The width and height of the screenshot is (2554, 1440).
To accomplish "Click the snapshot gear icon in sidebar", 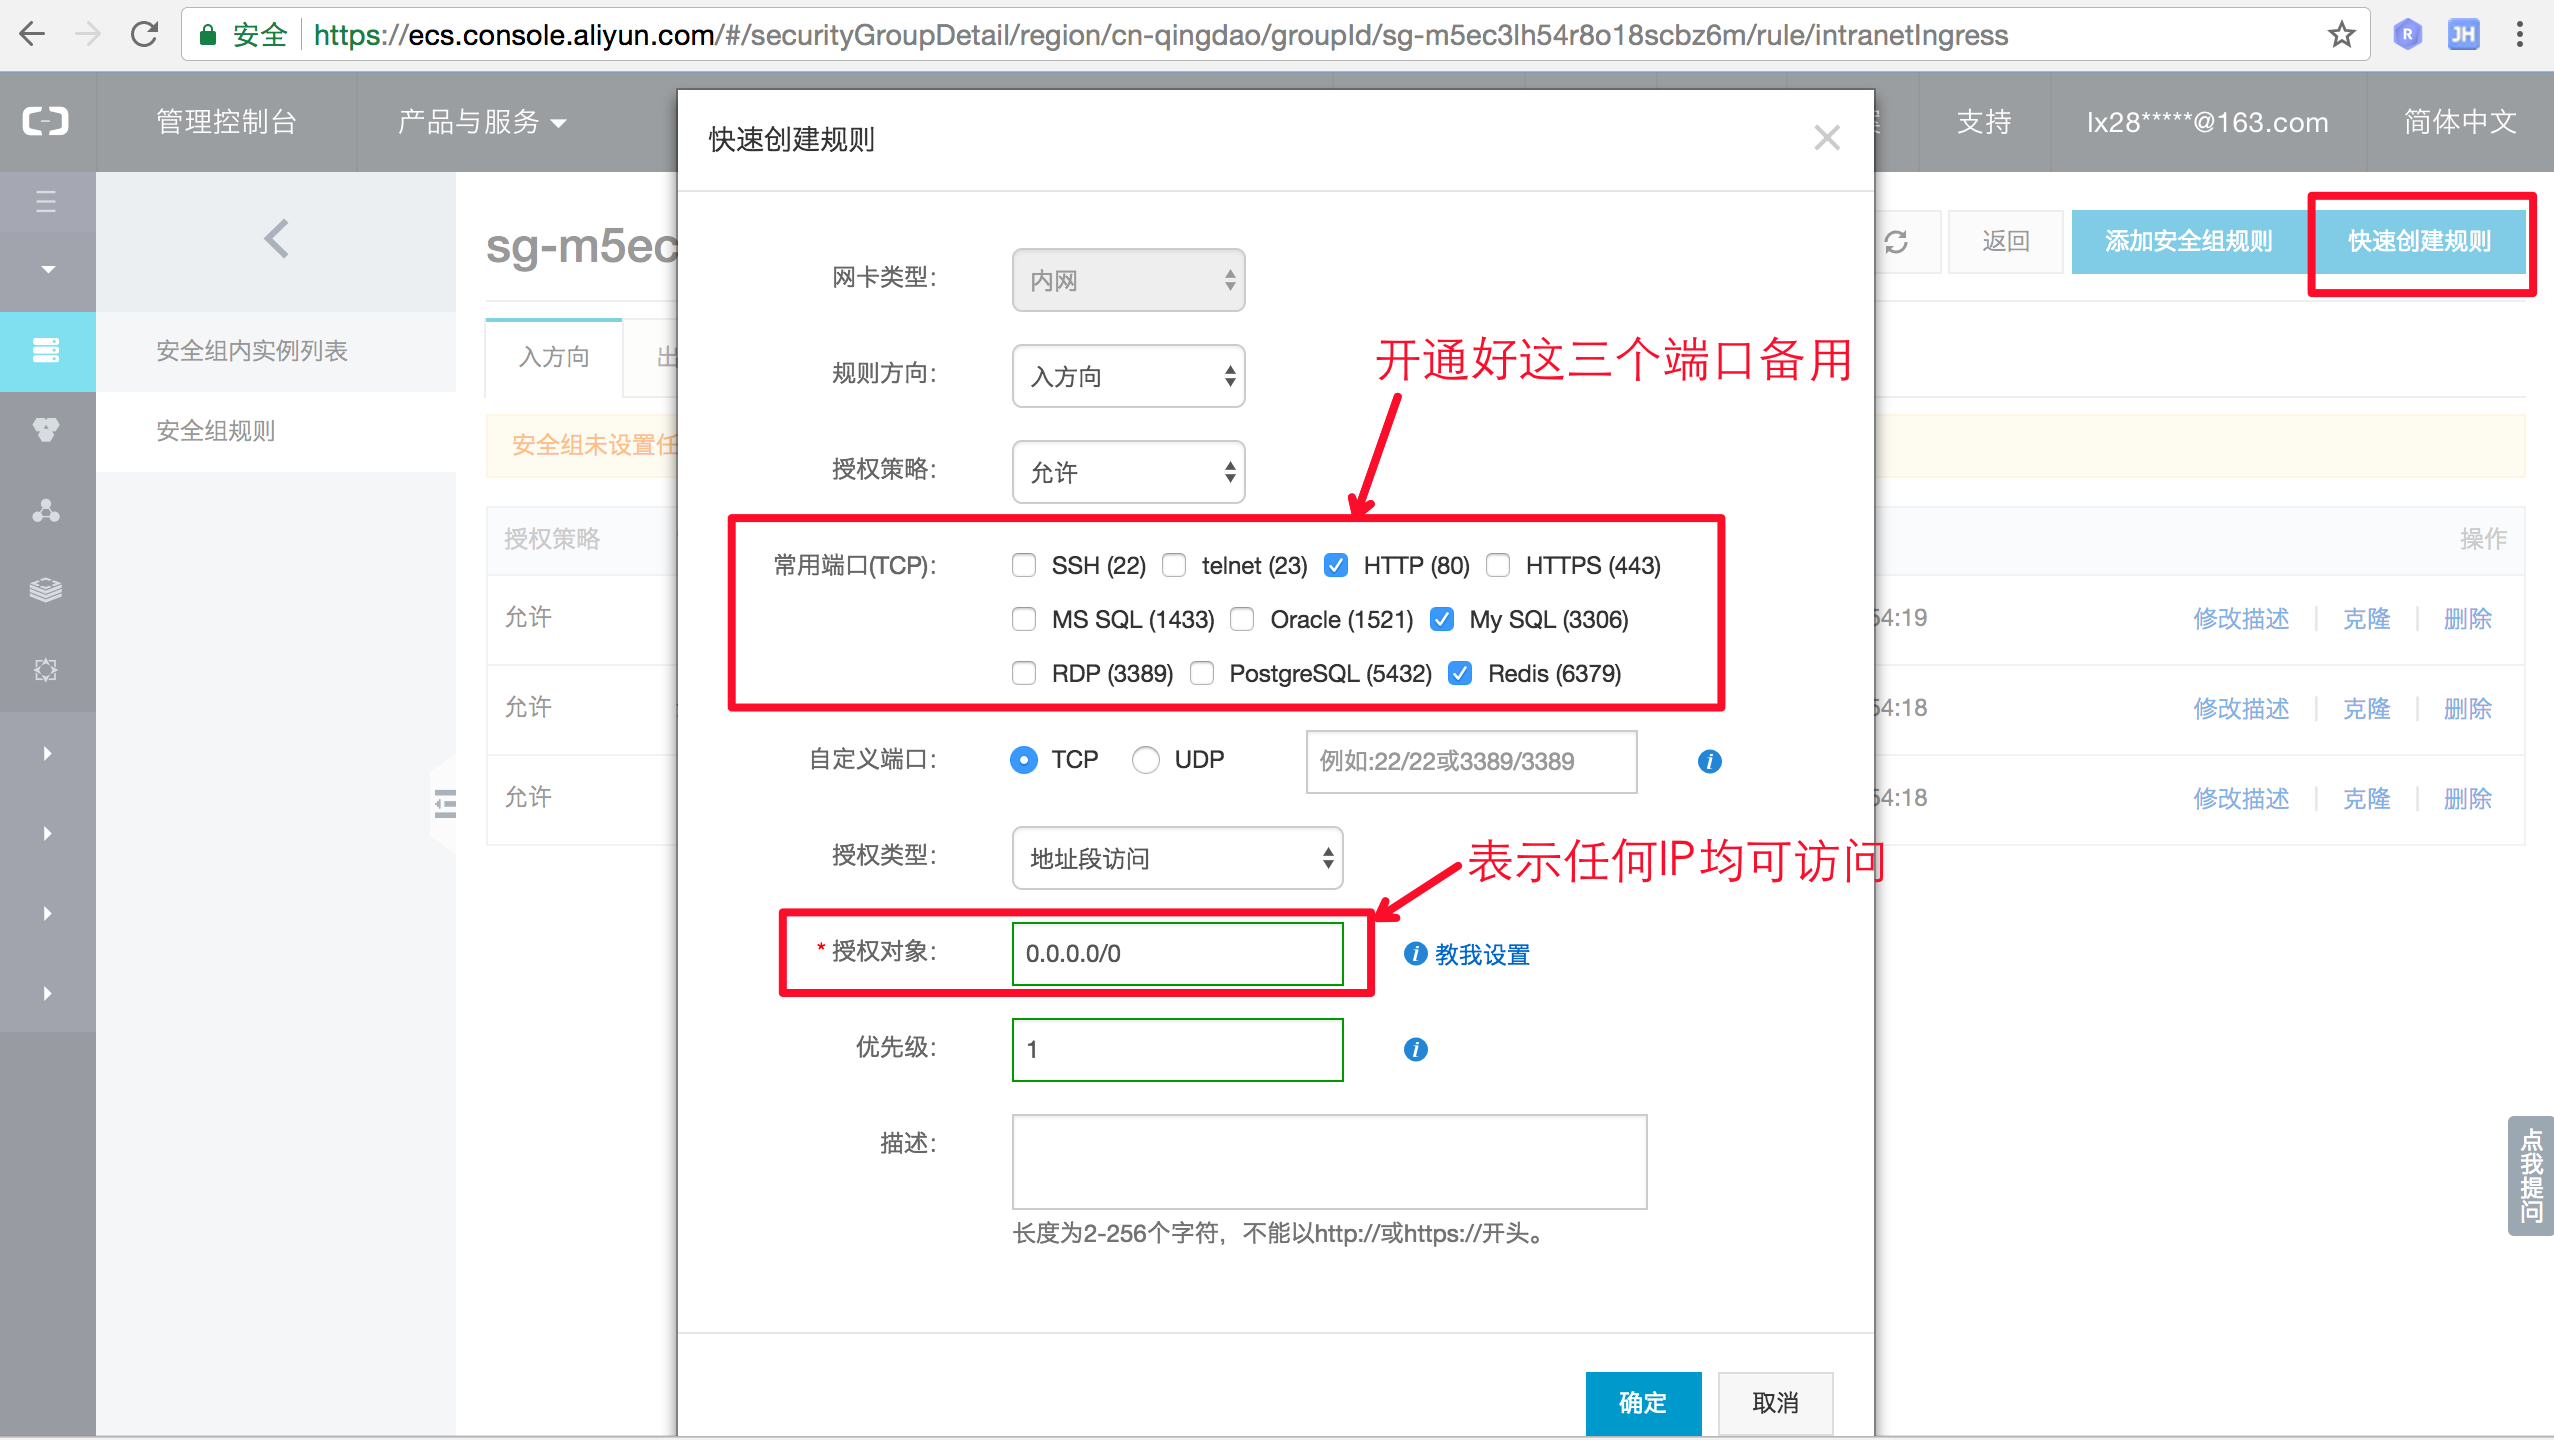I will tap(46, 669).
